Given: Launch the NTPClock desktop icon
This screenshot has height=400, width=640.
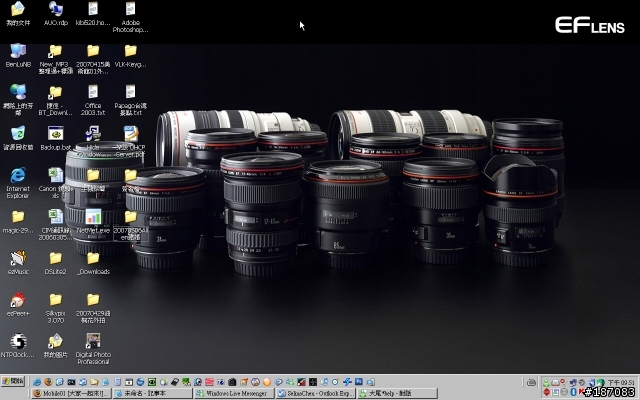Looking at the screenshot, I should tap(18, 346).
